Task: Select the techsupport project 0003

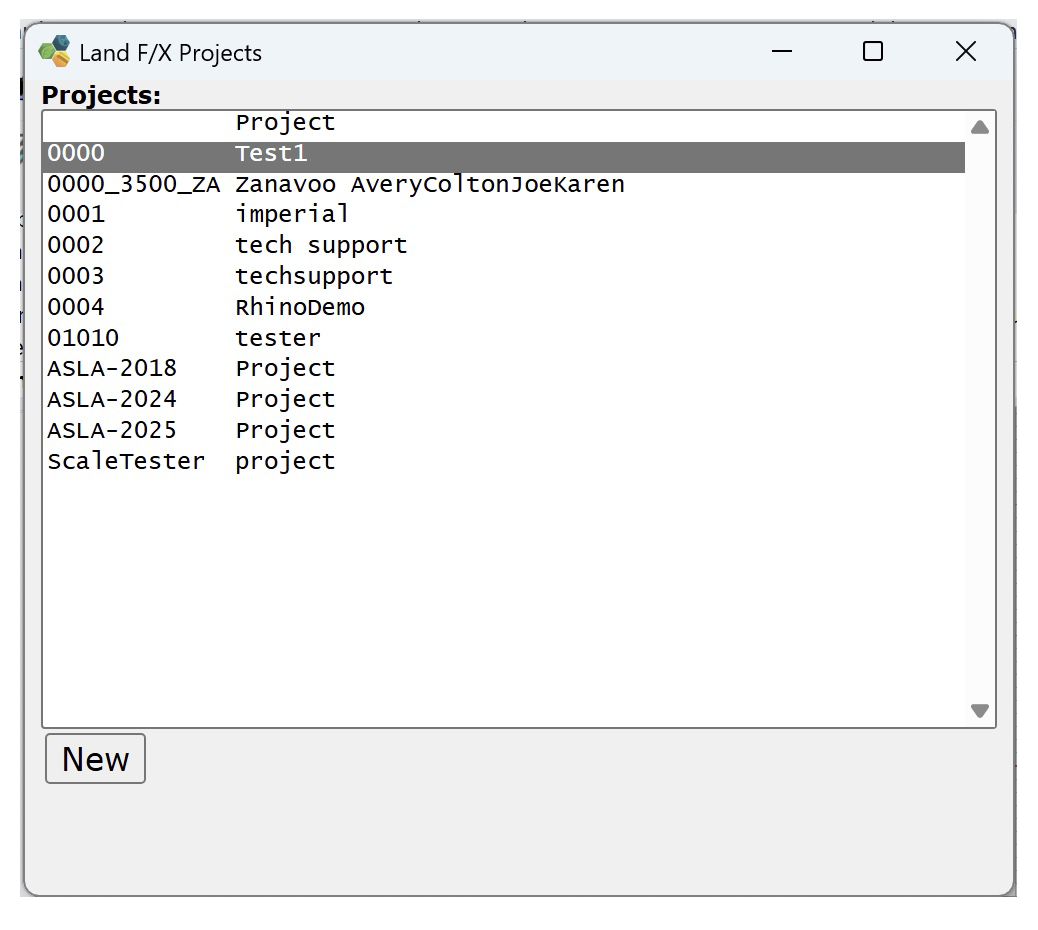Action: point(300,276)
